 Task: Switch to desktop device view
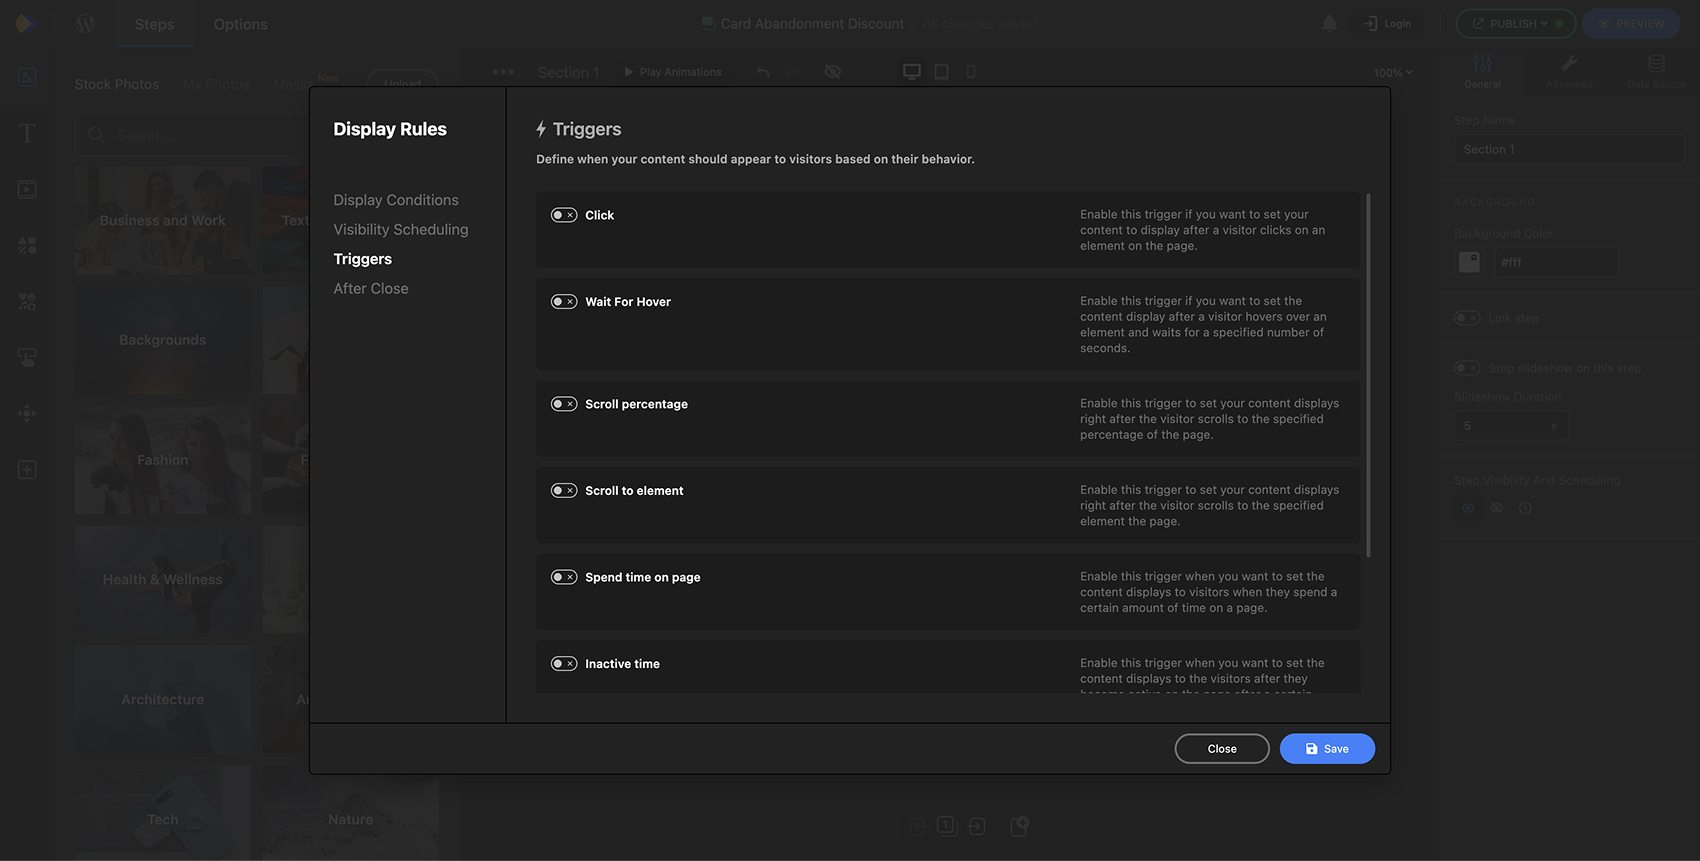912,72
